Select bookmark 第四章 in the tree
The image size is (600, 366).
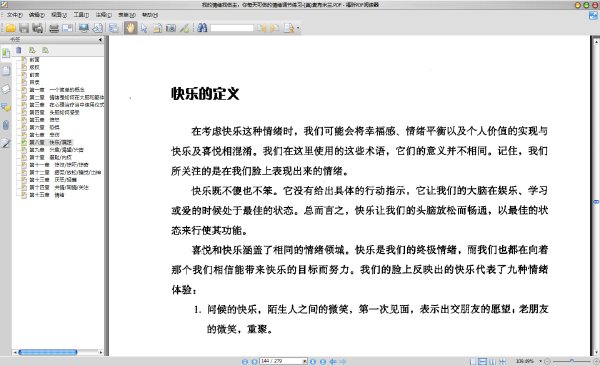click(54, 112)
